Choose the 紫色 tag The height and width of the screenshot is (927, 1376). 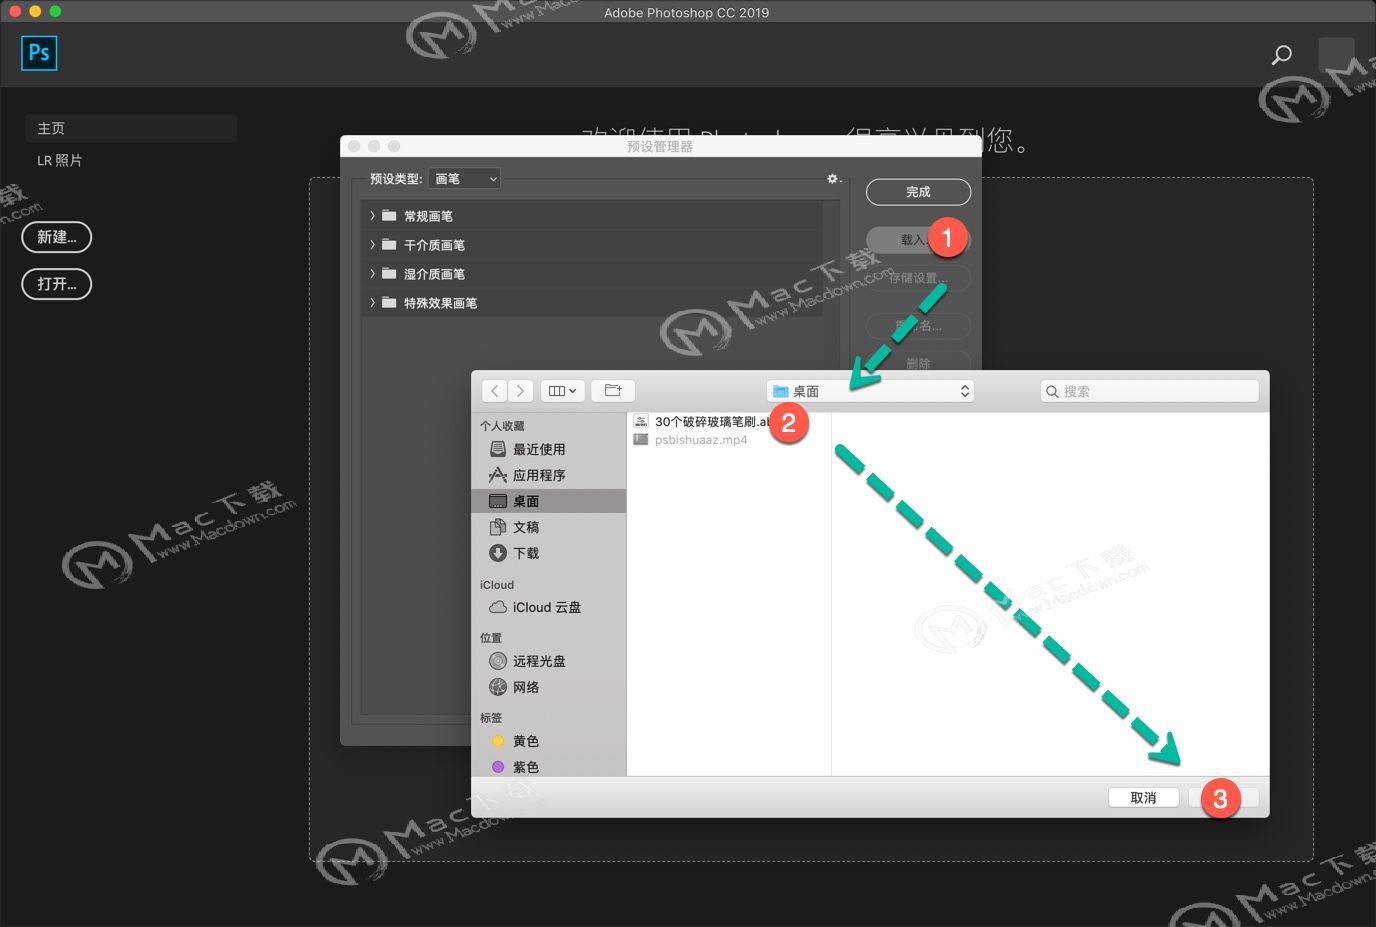pos(548,767)
